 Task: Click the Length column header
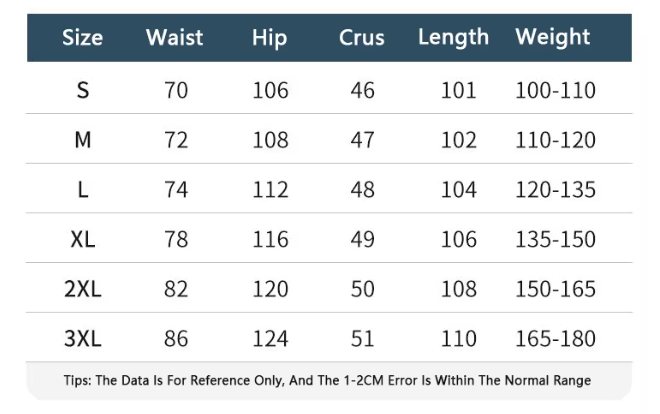click(x=454, y=38)
